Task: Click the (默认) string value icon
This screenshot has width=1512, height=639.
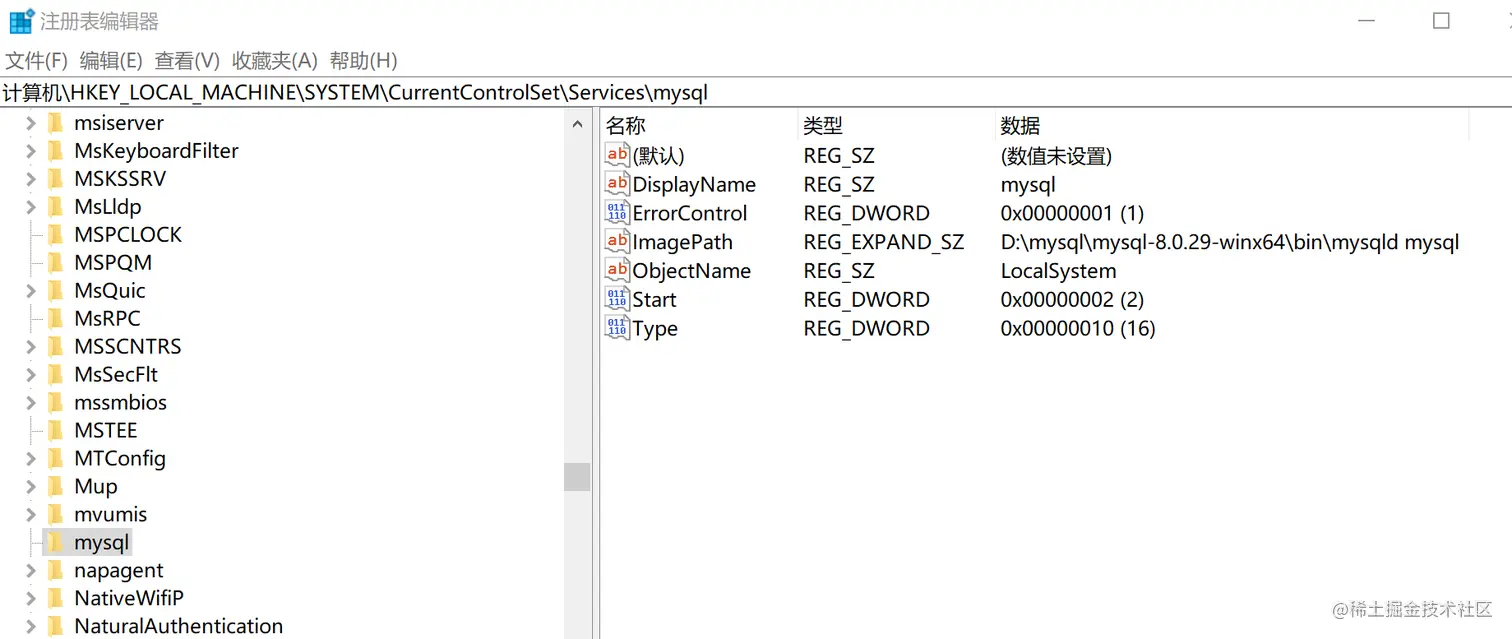Action: click(x=617, y=155)
